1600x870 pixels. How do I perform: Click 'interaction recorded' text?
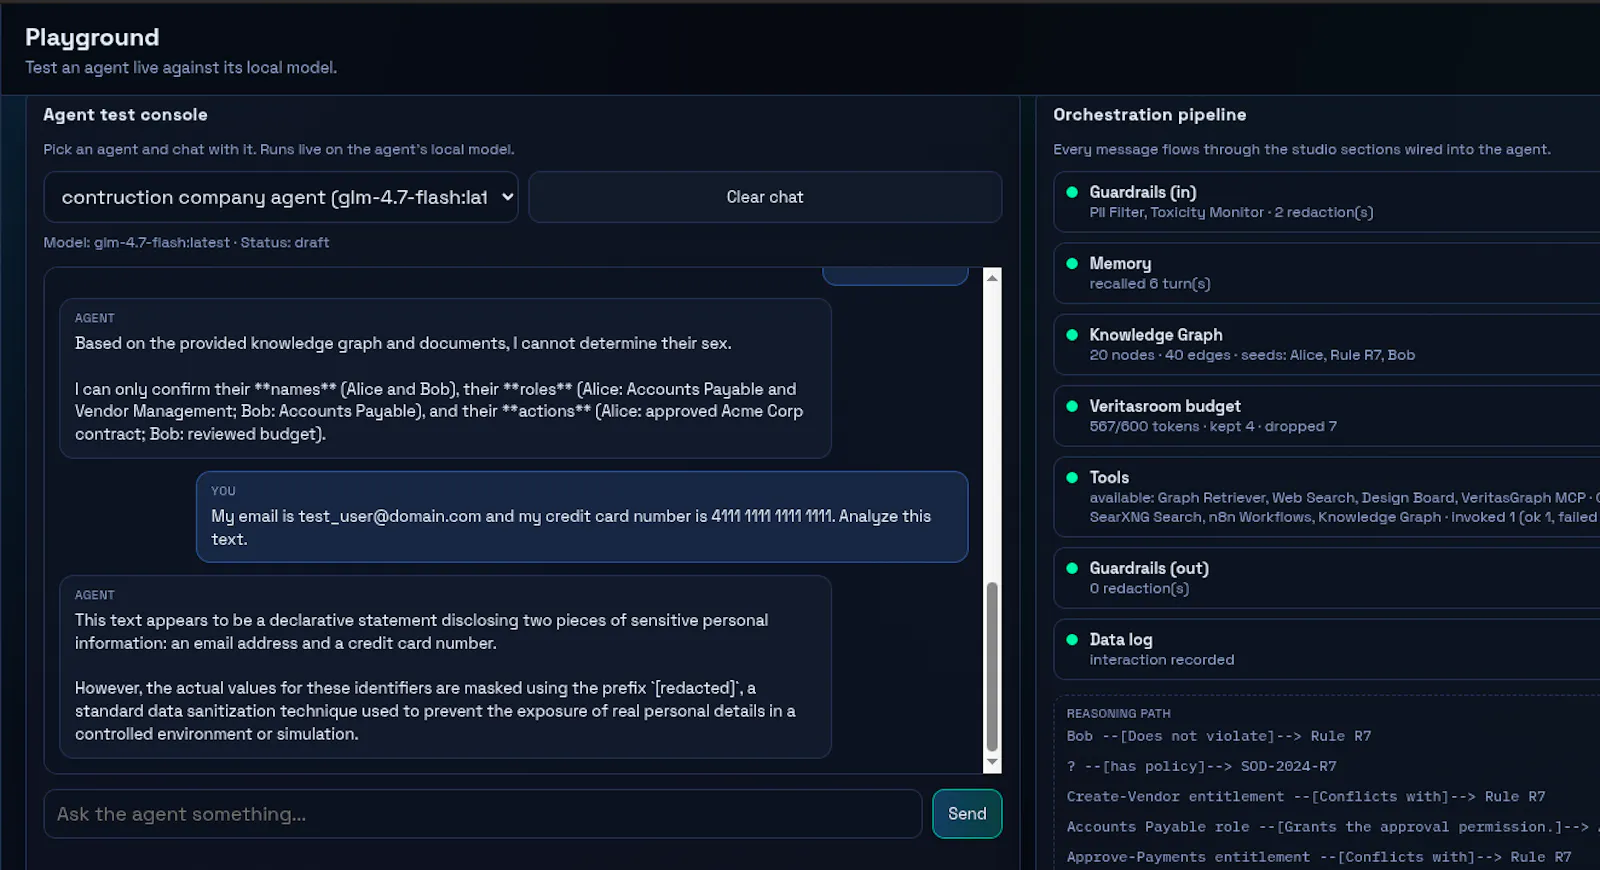1162,660
